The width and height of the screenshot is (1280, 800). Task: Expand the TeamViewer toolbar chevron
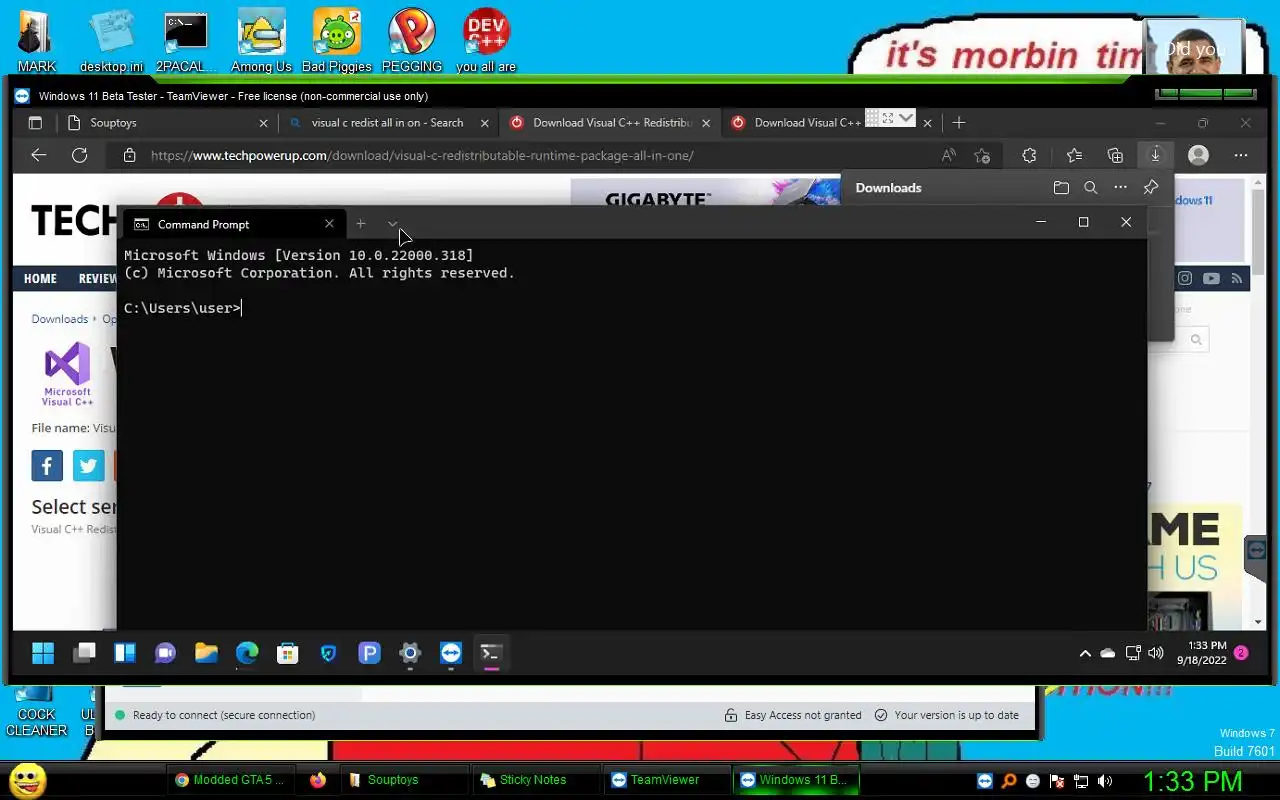[906, 118]
